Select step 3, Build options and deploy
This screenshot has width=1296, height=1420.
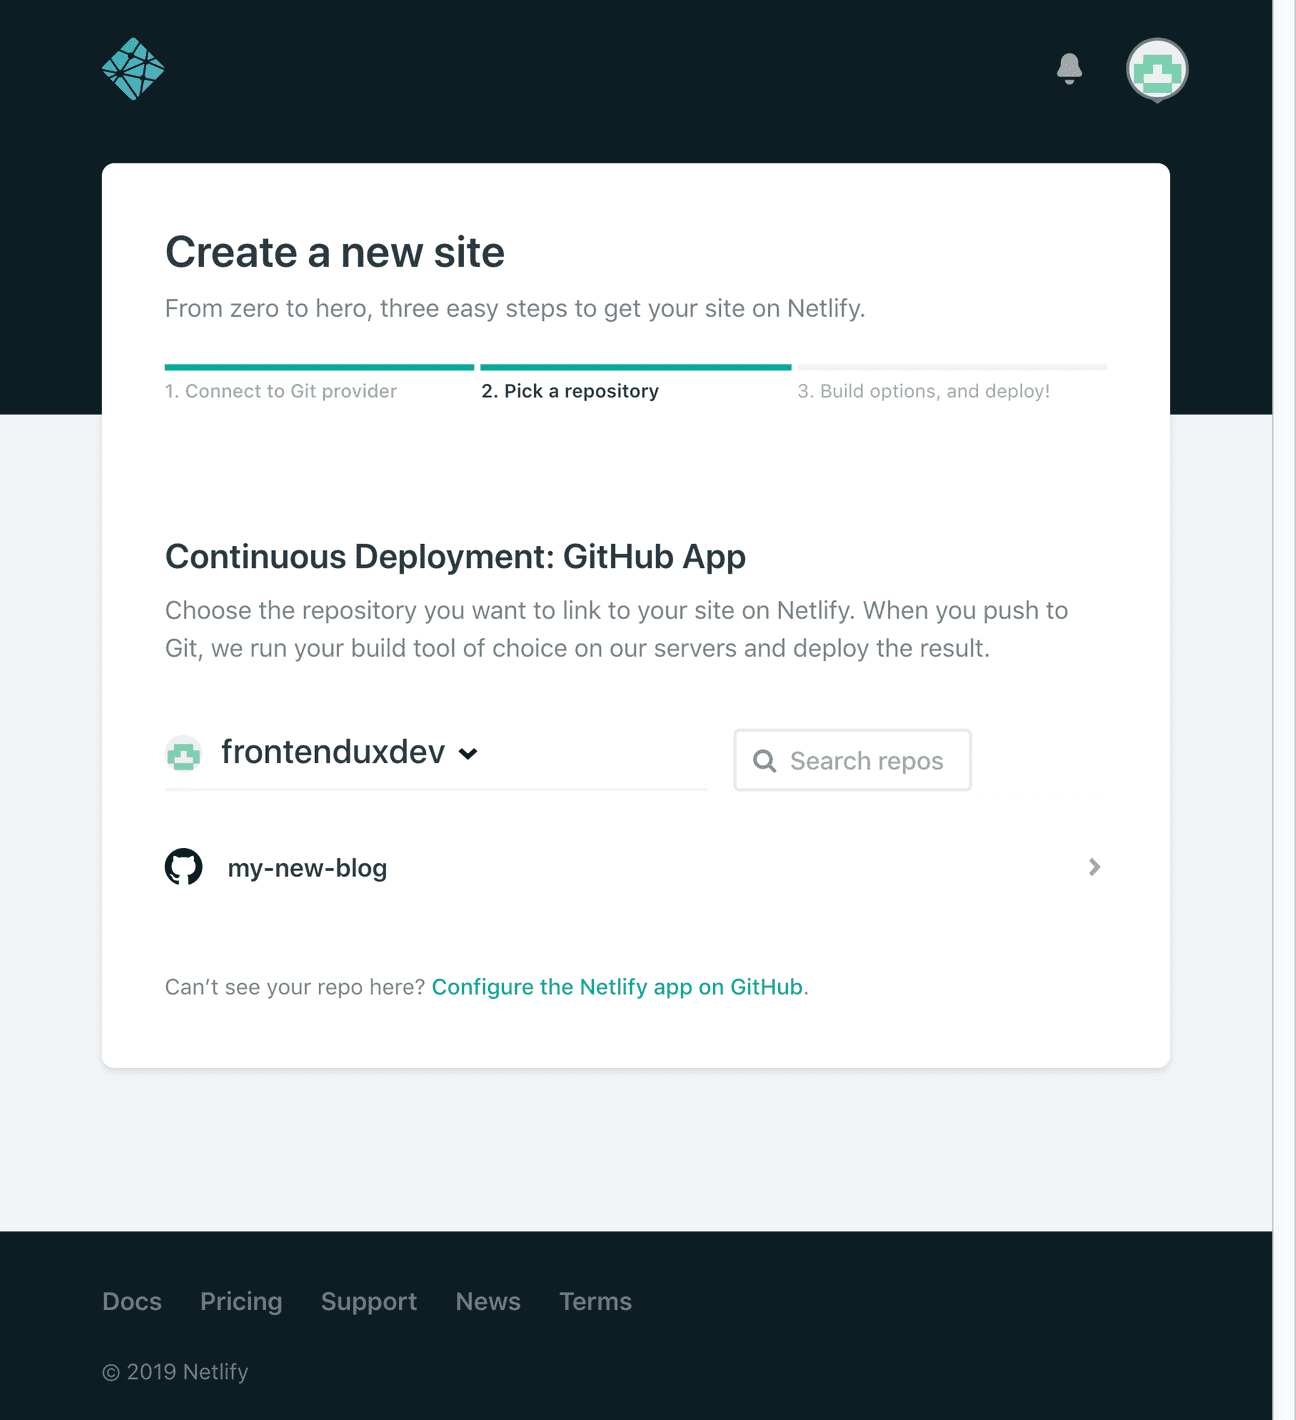tap(924, 391)
